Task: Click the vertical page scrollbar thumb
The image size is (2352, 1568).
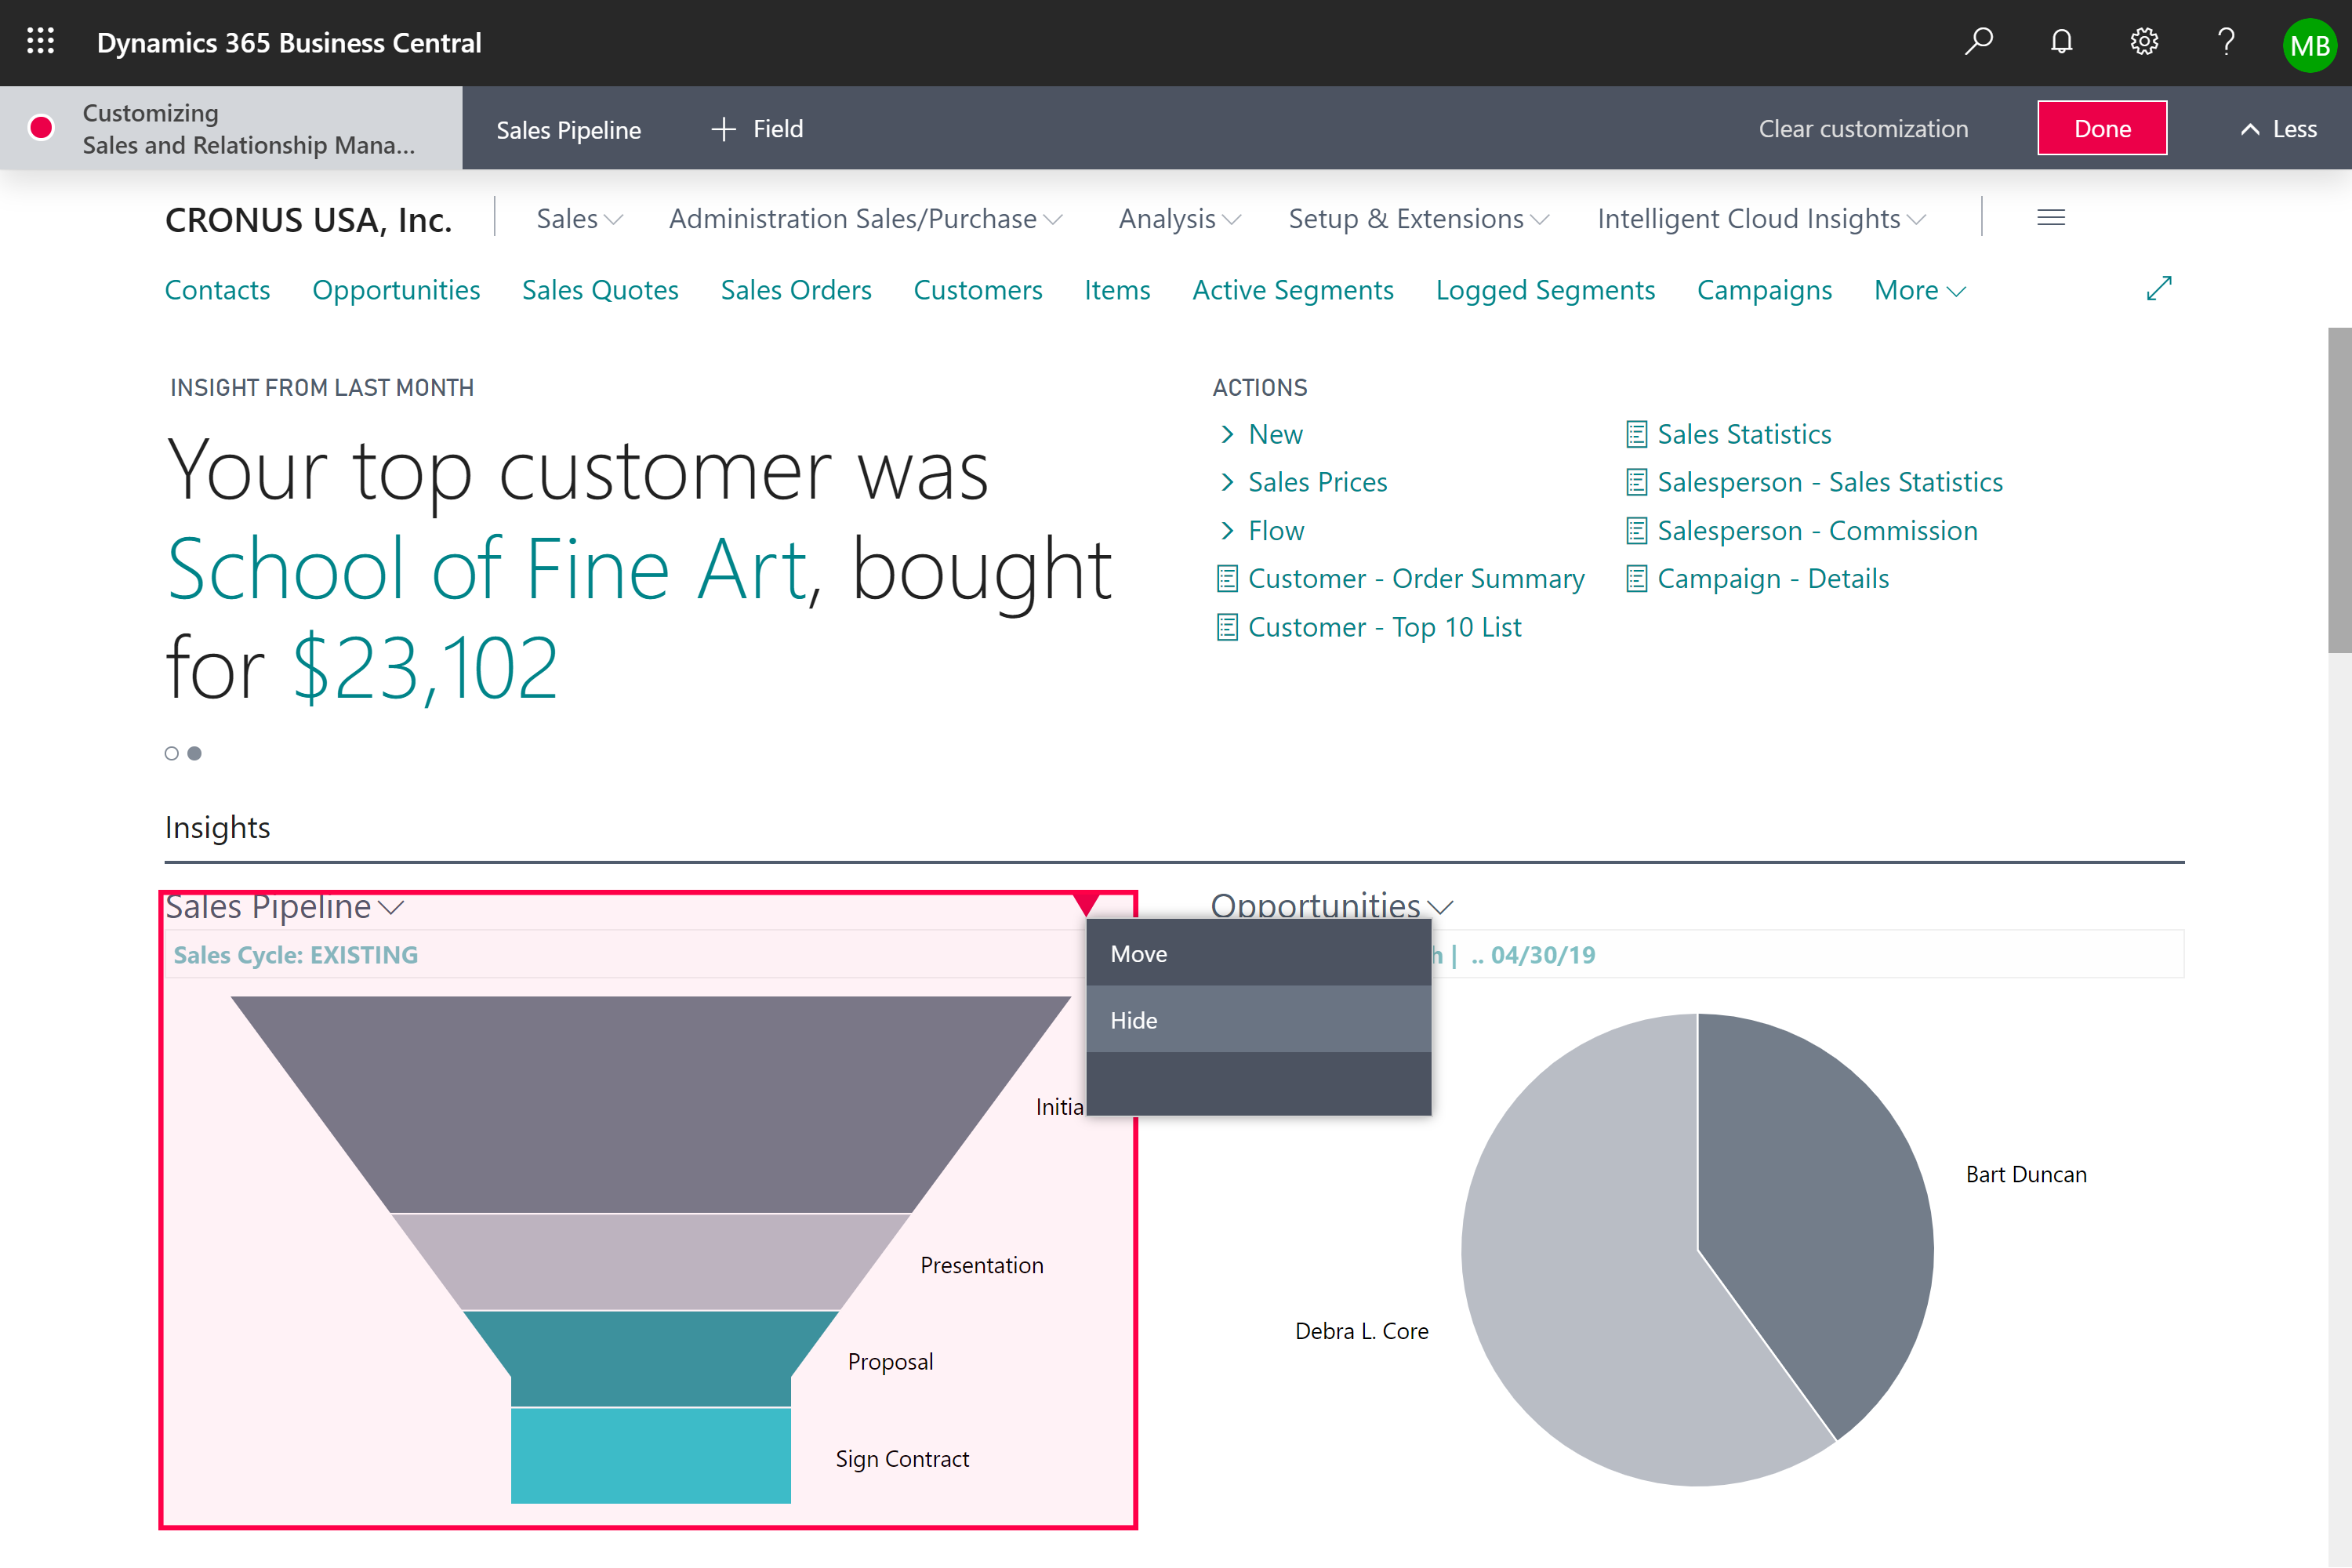Action: click(2339, 490)
